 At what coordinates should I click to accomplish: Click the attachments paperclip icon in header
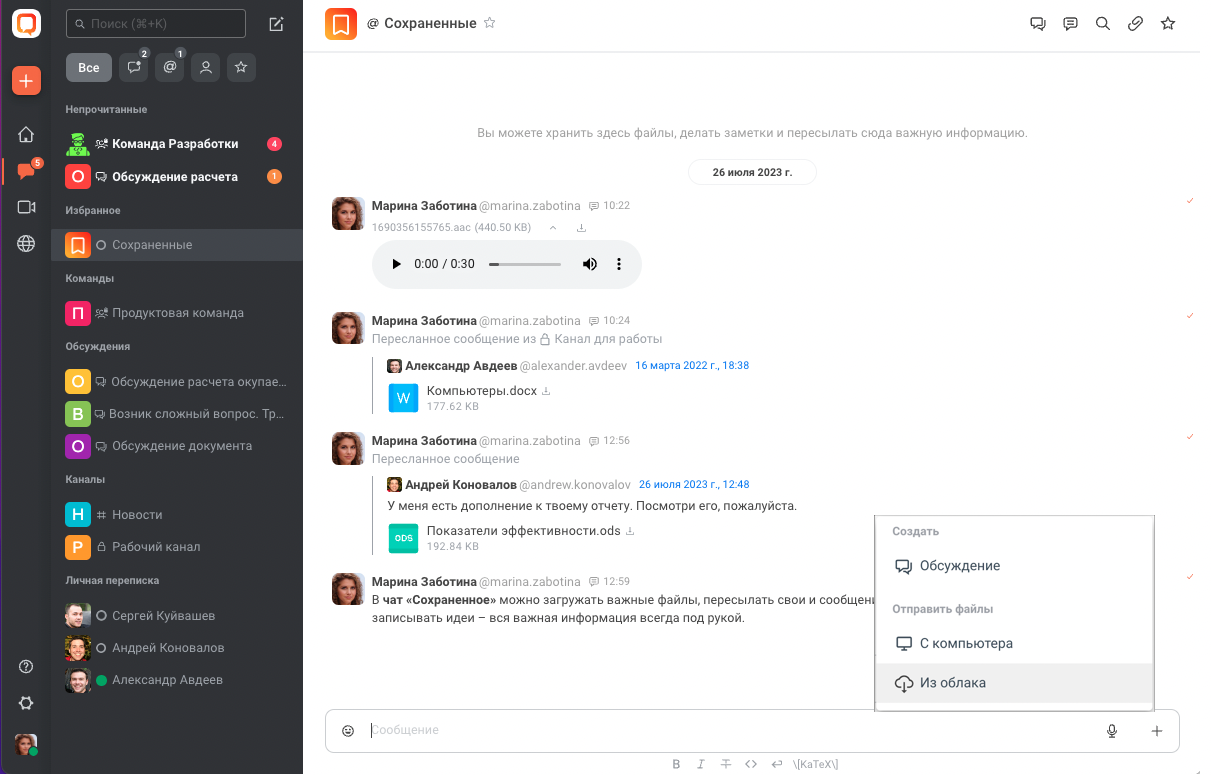[1135, 24]
